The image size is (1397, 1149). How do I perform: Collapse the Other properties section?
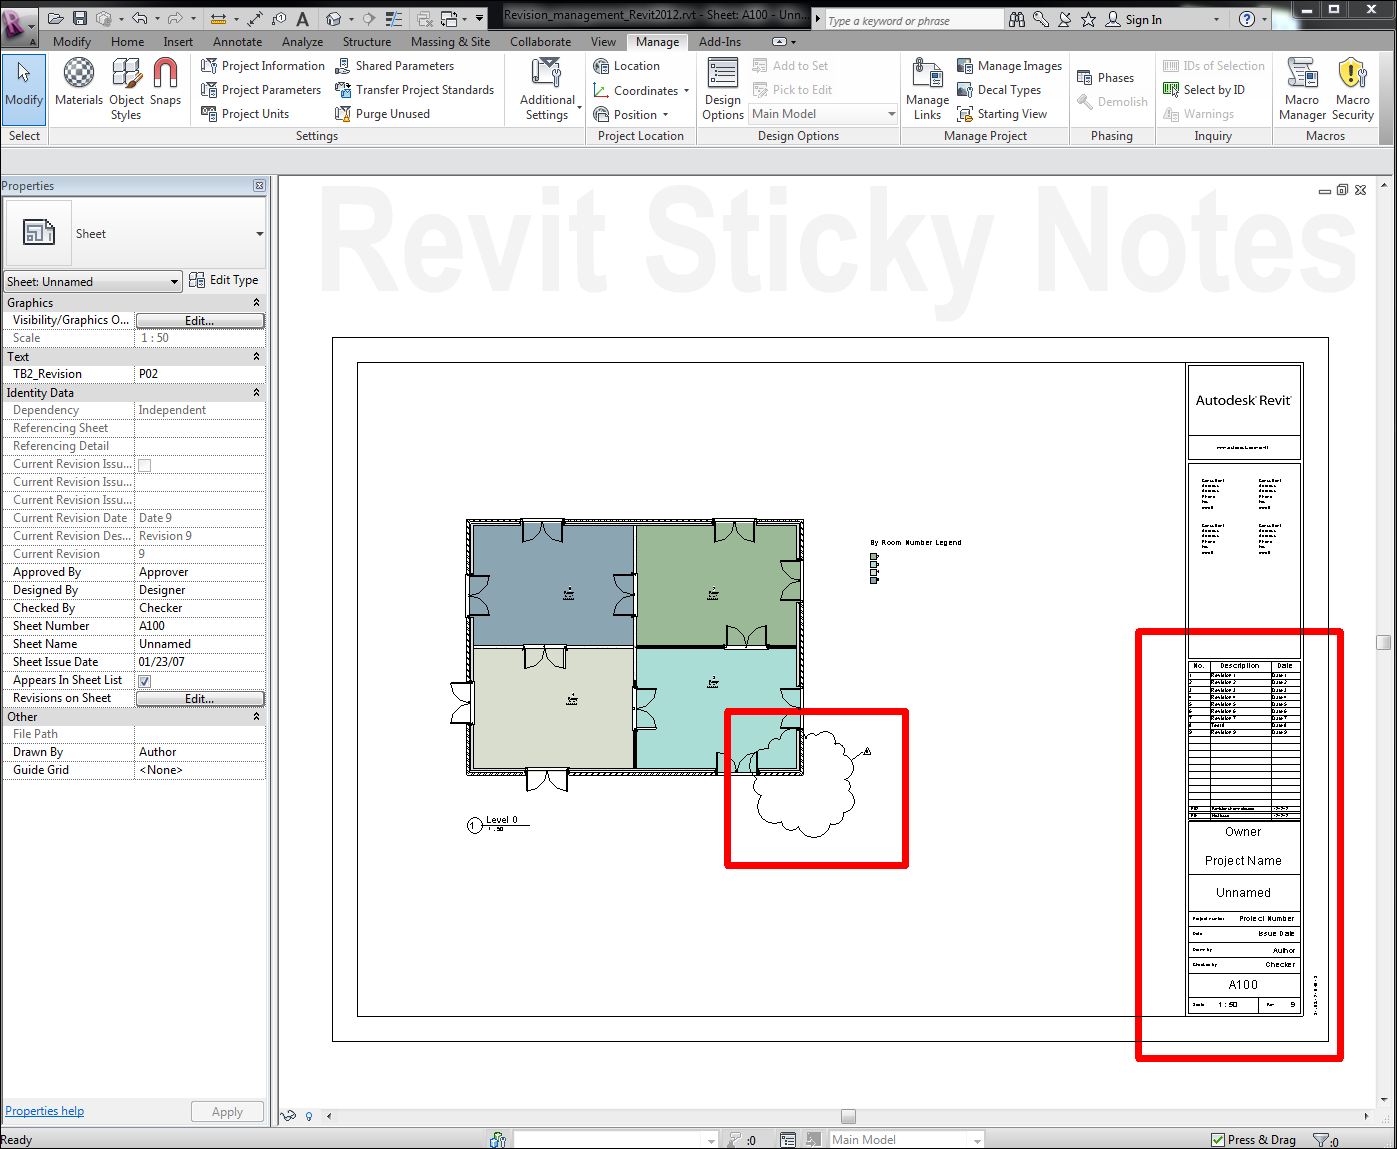click(x=256, y=717)
